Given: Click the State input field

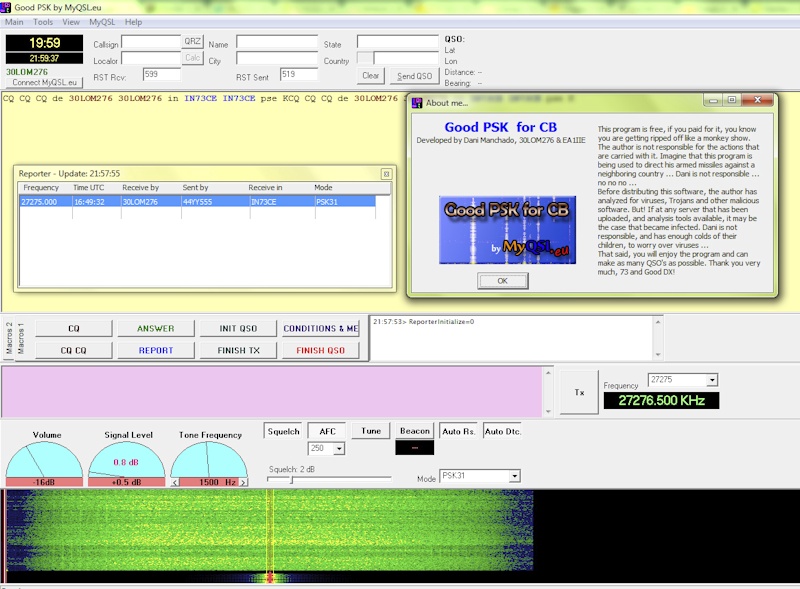Looking at the screenshot, I should pyautogui.click(x=397, y=41).
